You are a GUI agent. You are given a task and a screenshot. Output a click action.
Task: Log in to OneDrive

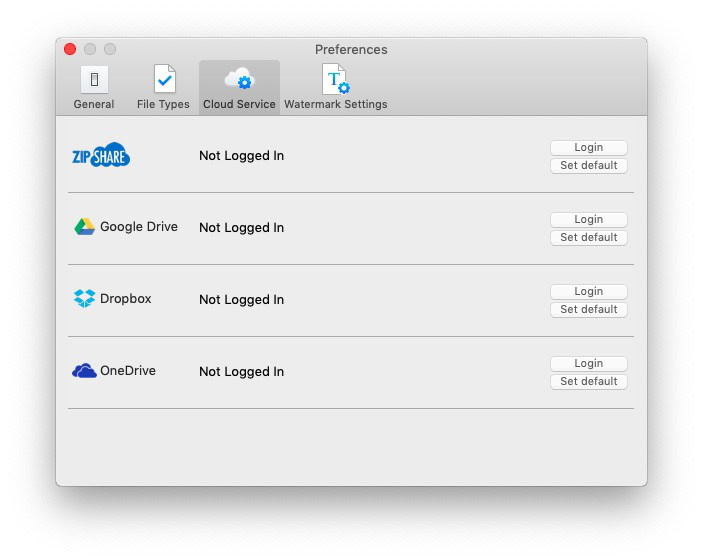click(x=589, y=364)
